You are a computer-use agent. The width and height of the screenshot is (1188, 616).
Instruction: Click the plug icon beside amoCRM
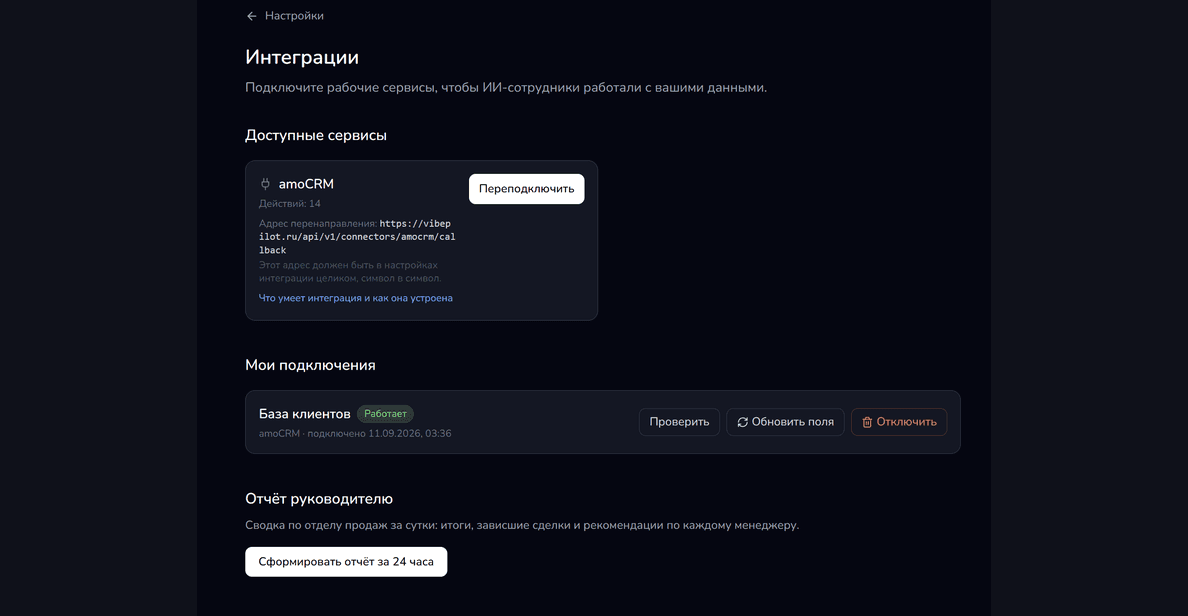pyautogui.click(x=265, y=184)
